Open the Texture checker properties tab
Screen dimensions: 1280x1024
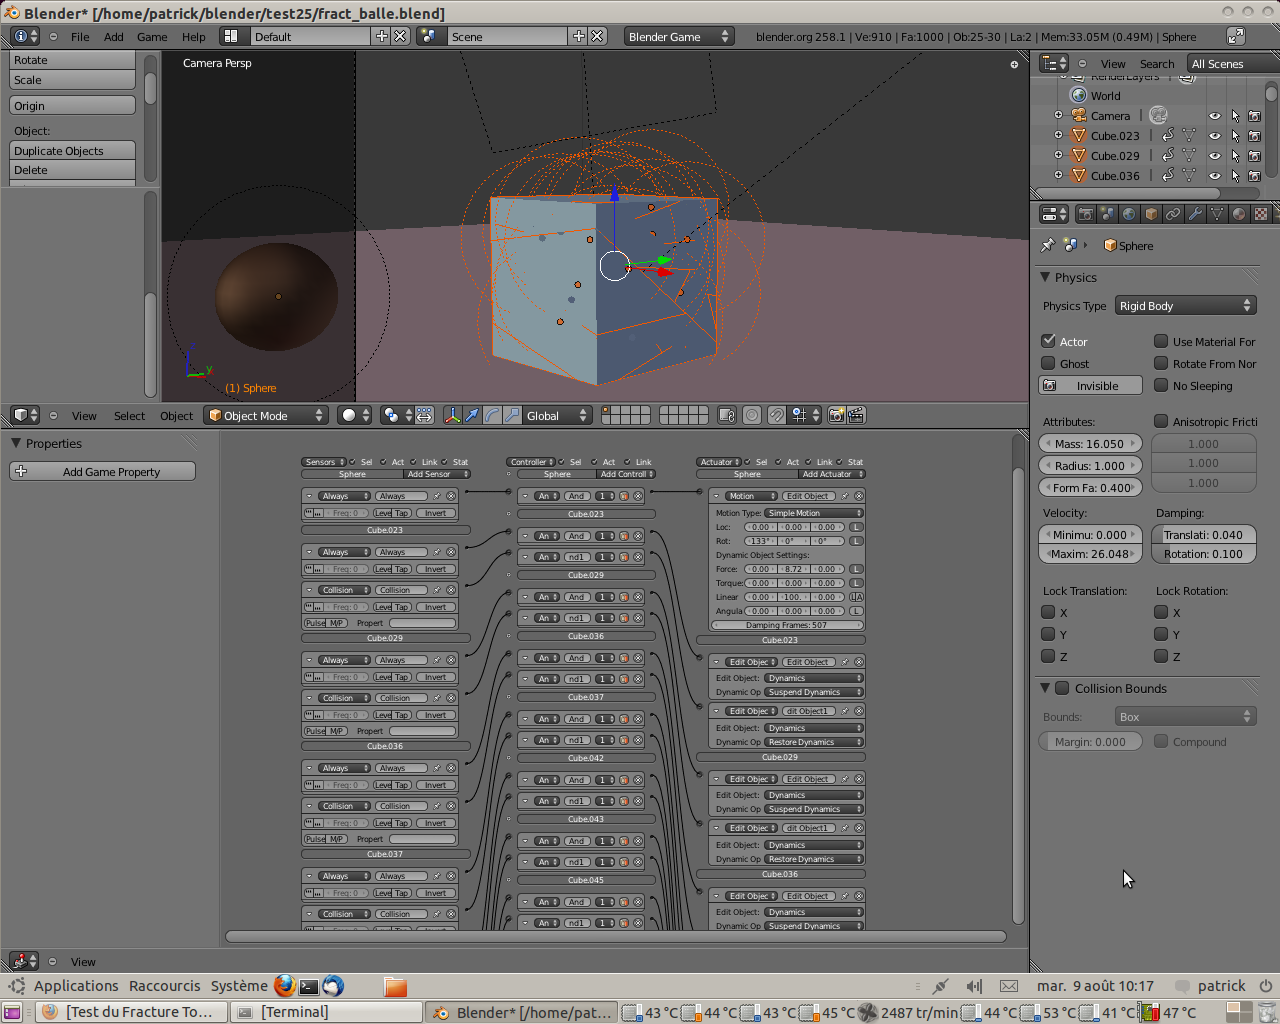coord(1260,213)
